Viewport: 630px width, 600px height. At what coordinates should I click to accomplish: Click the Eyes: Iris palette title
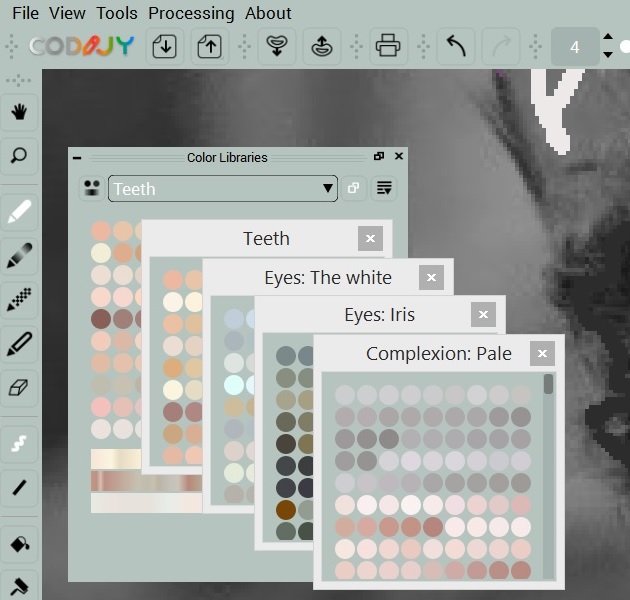[380, 315]
